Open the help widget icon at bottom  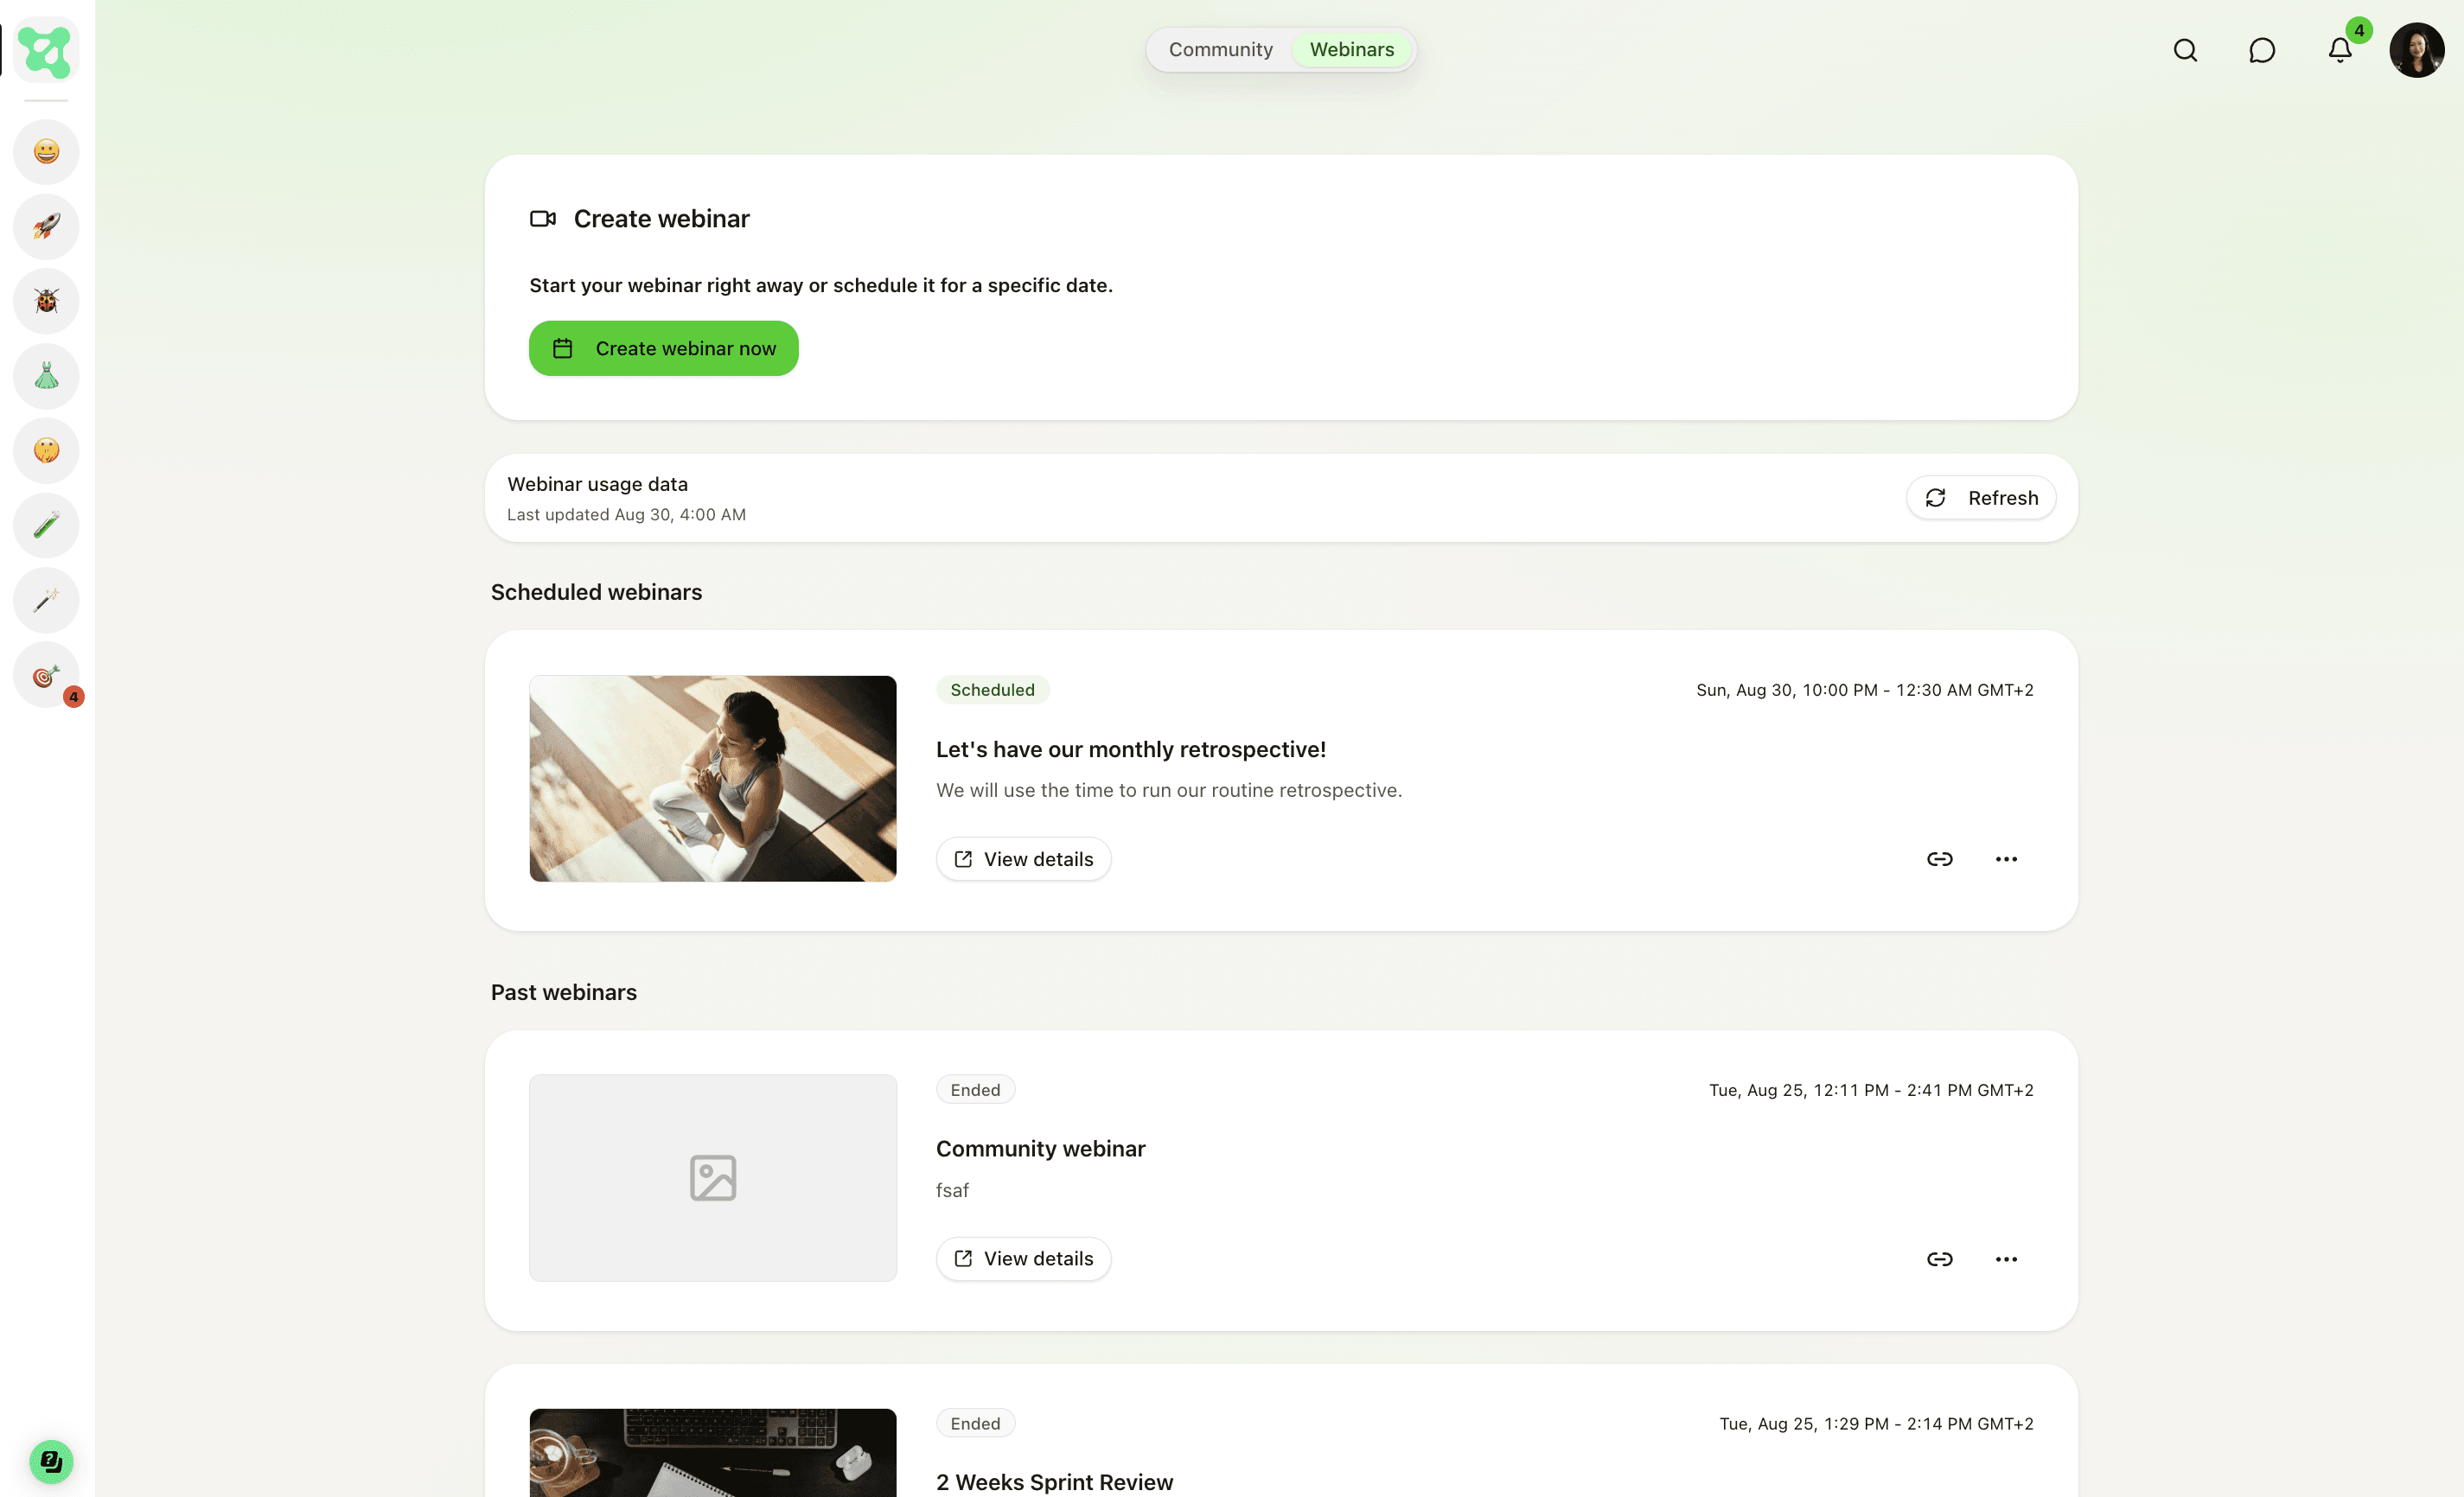coord(50,1462)
